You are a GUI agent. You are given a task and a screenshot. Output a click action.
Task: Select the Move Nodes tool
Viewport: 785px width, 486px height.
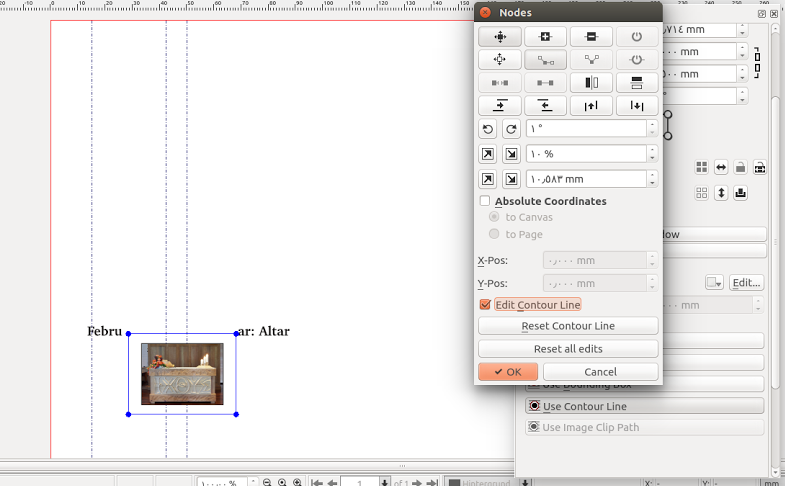(500, 37)
